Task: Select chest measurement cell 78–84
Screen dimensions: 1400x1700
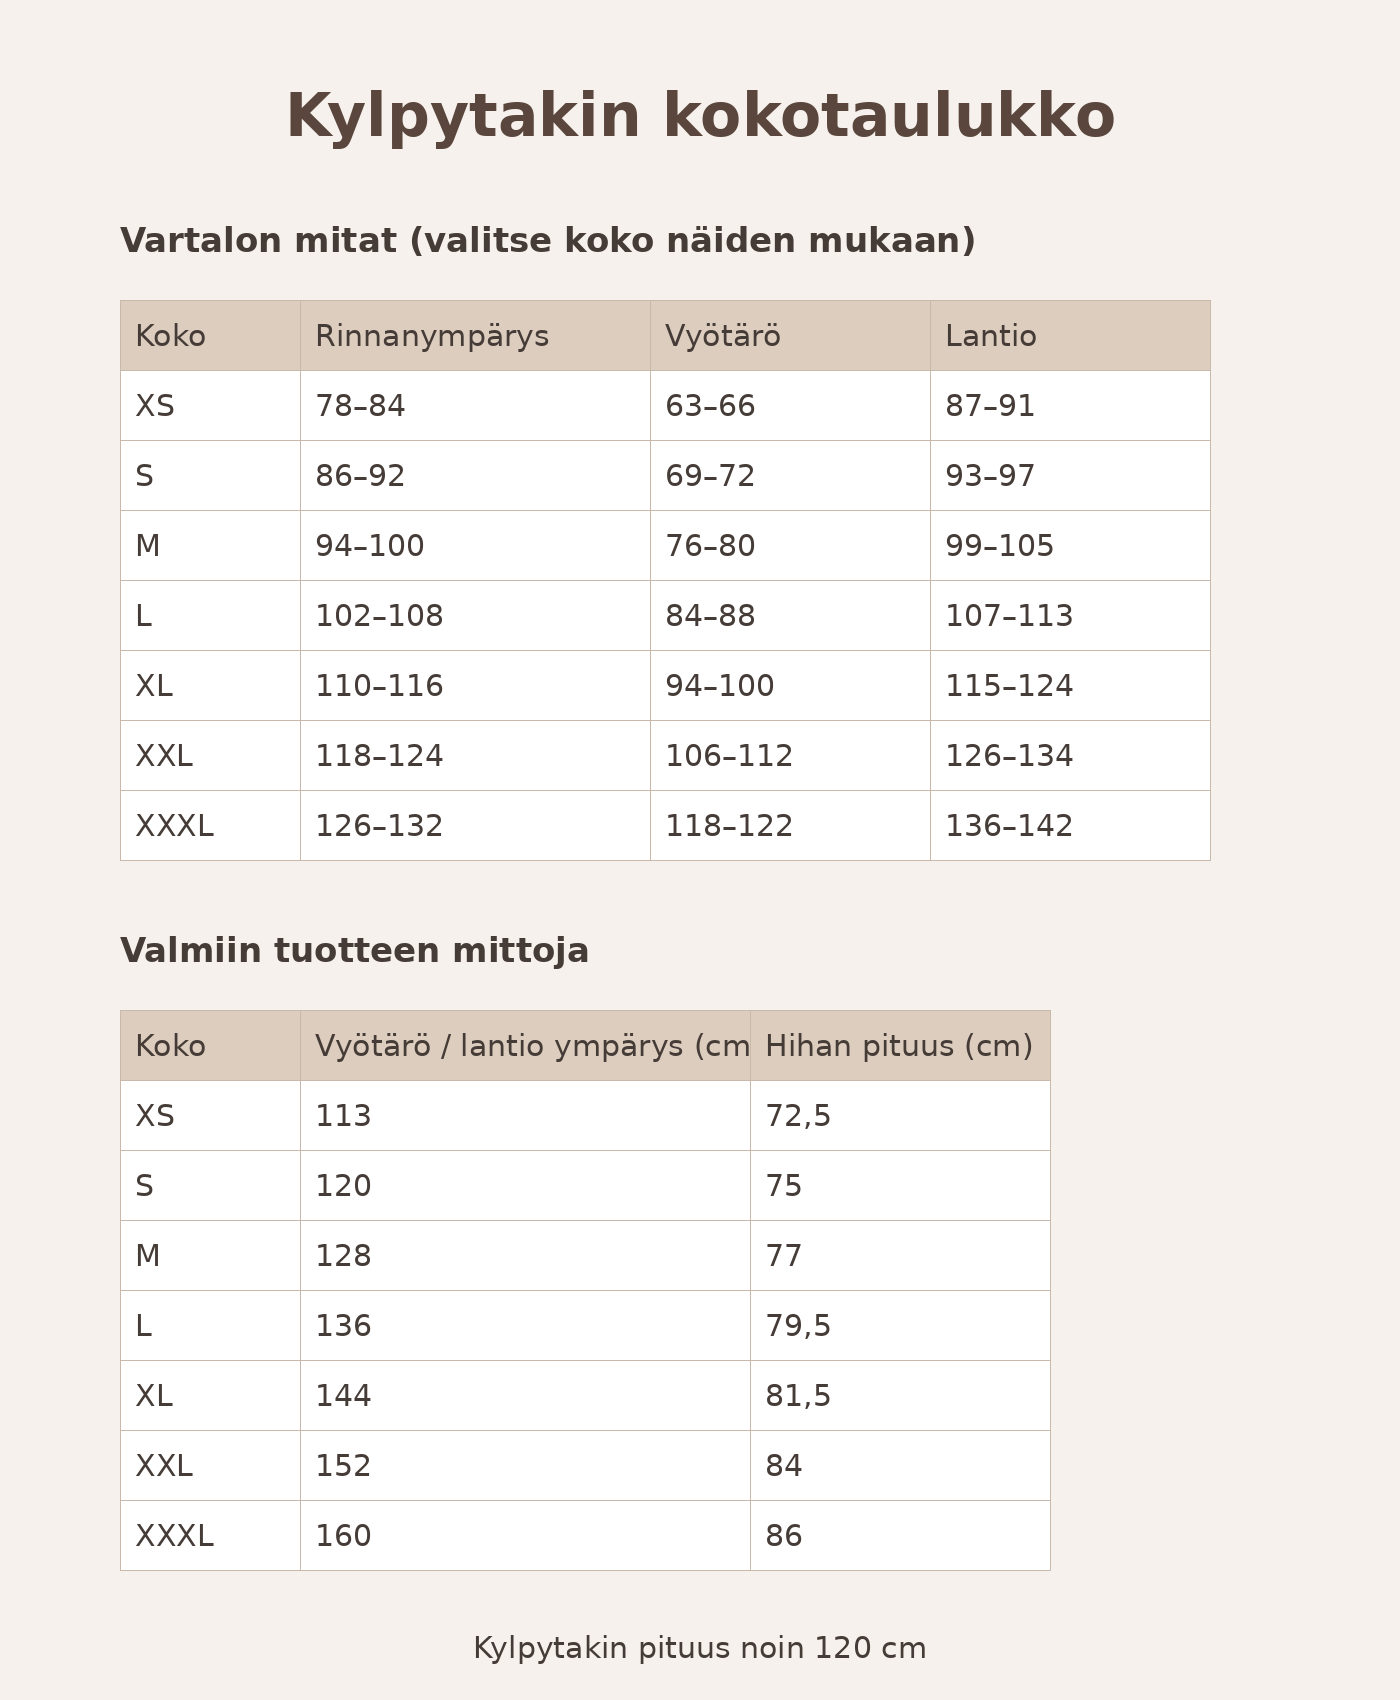Action: pyautogui.click(x=360, y=407)
